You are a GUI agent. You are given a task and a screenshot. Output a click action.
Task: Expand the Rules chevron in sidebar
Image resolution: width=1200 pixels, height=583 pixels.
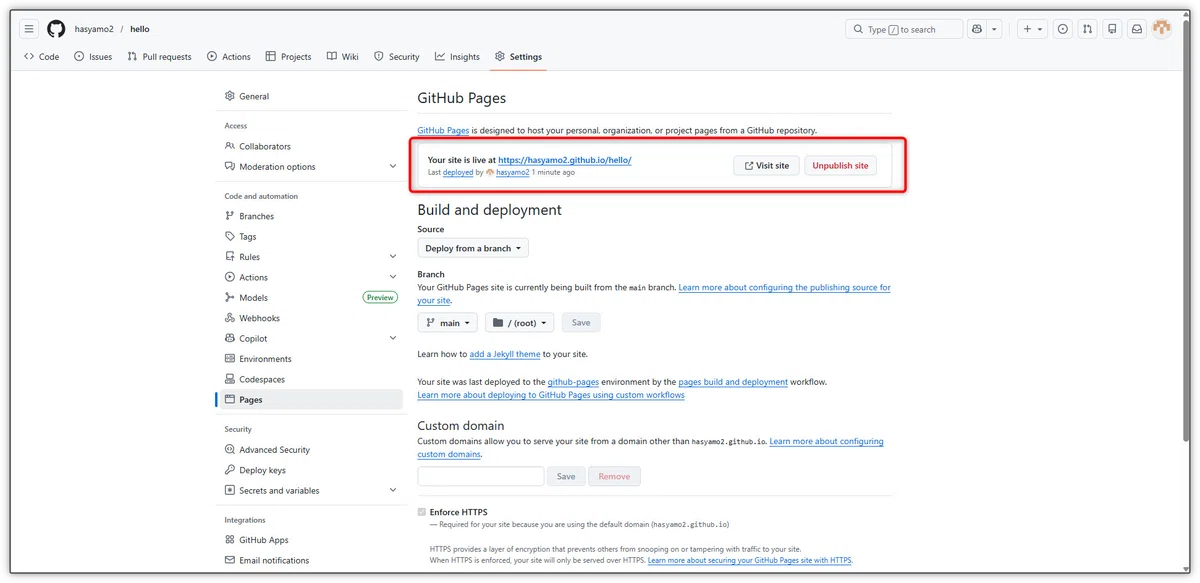[392, 257]
